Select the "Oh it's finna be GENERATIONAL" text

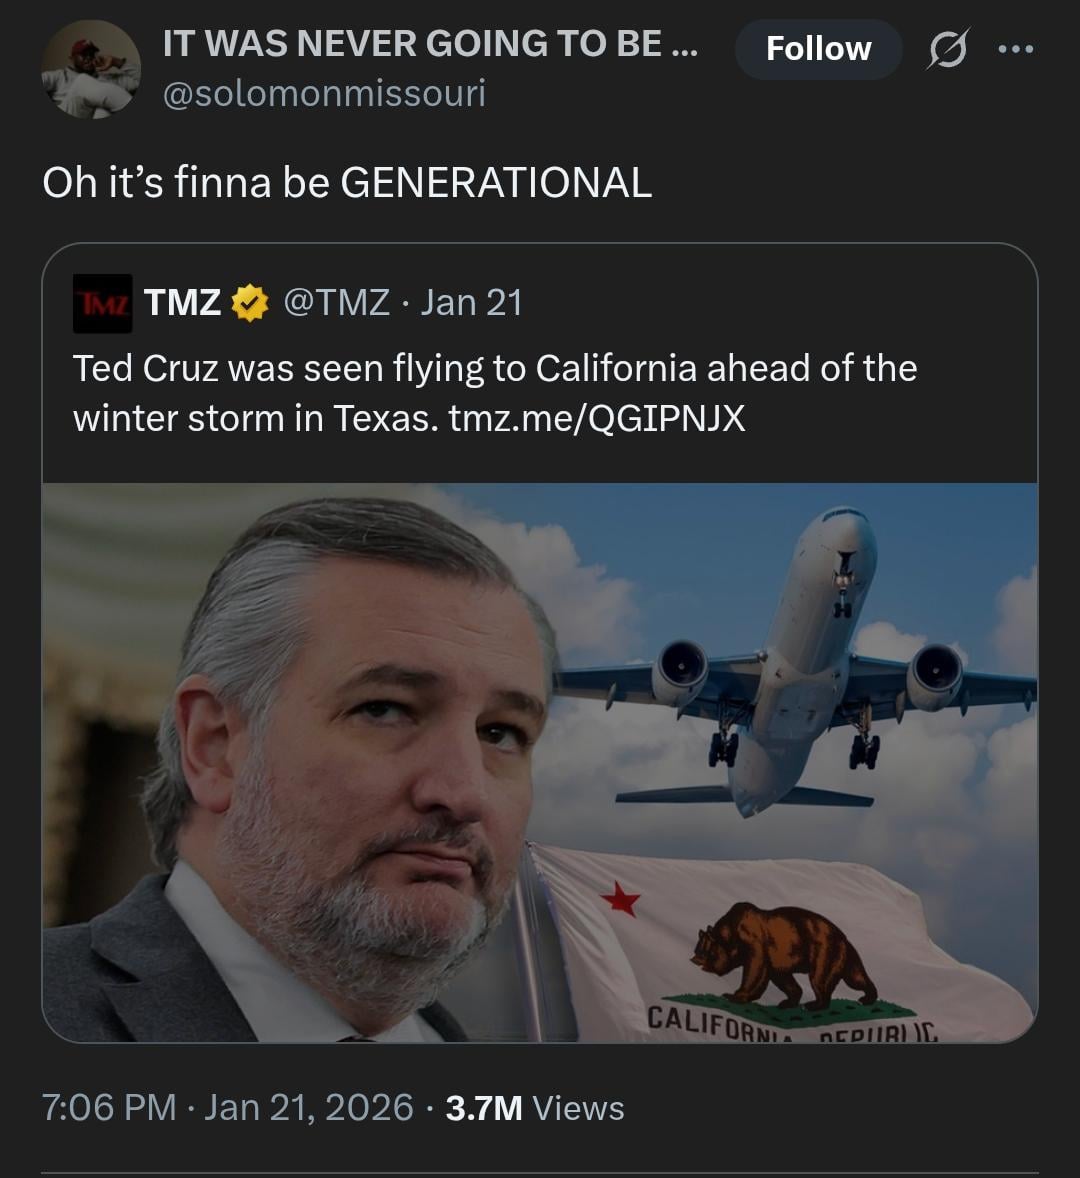click(x=347, y=183)
